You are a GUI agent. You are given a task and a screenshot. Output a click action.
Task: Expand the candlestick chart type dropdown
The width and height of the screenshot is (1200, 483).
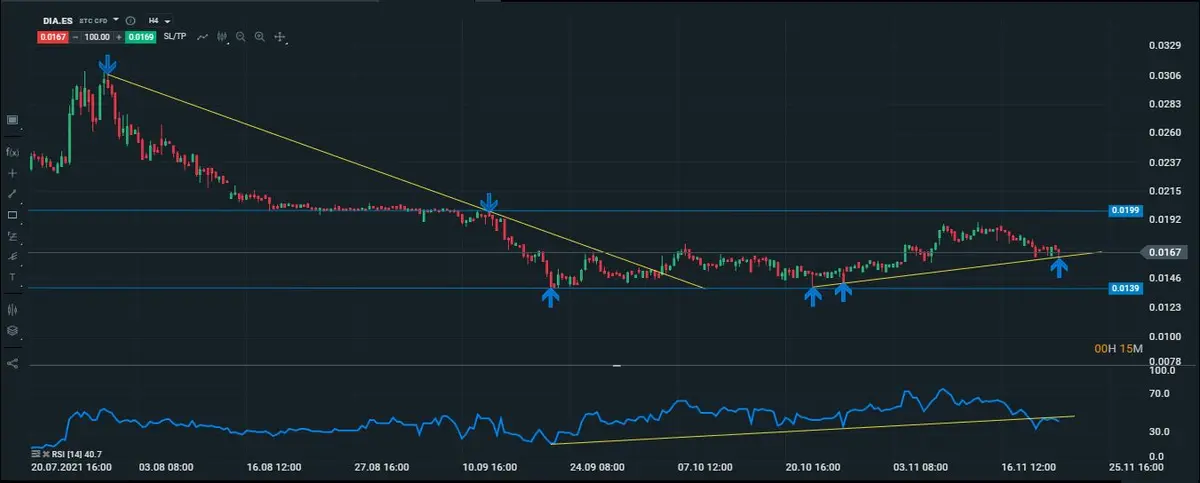pyautogui.click(x=224, y=37)
